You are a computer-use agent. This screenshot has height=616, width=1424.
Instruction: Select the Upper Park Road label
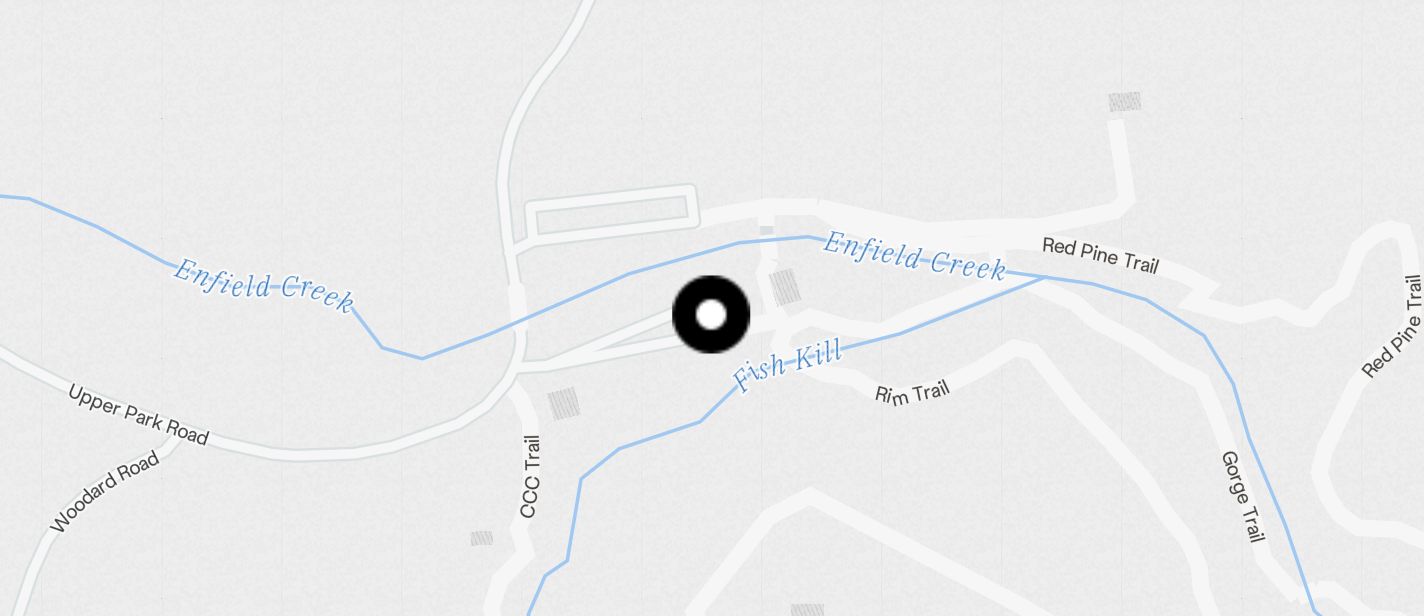138,414
